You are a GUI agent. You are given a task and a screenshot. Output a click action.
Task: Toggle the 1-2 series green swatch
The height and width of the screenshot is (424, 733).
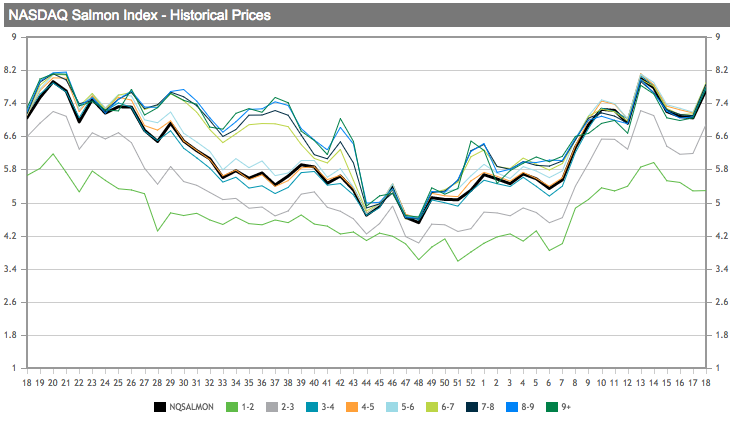pyautogui.click(x=232, y=407)
